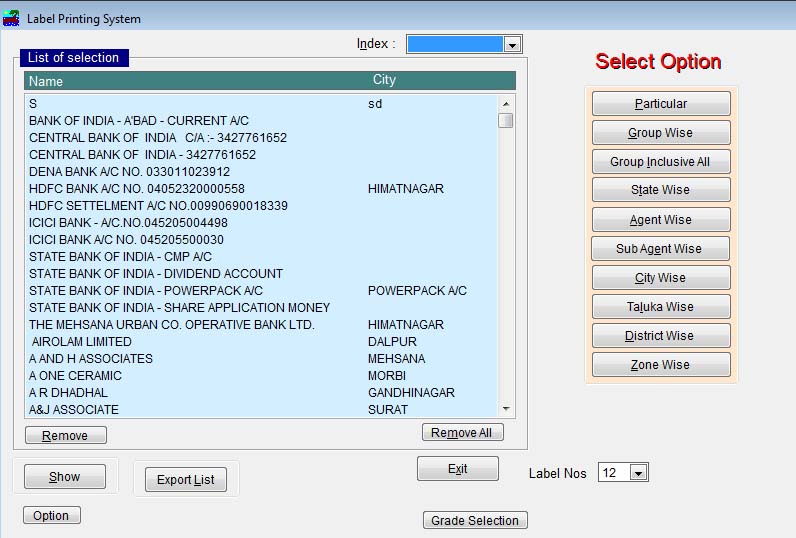Select CENTRAL BANK OF INDIA - 3427761652 row
This screenshot has height=538, width=796.
point(261,155)
